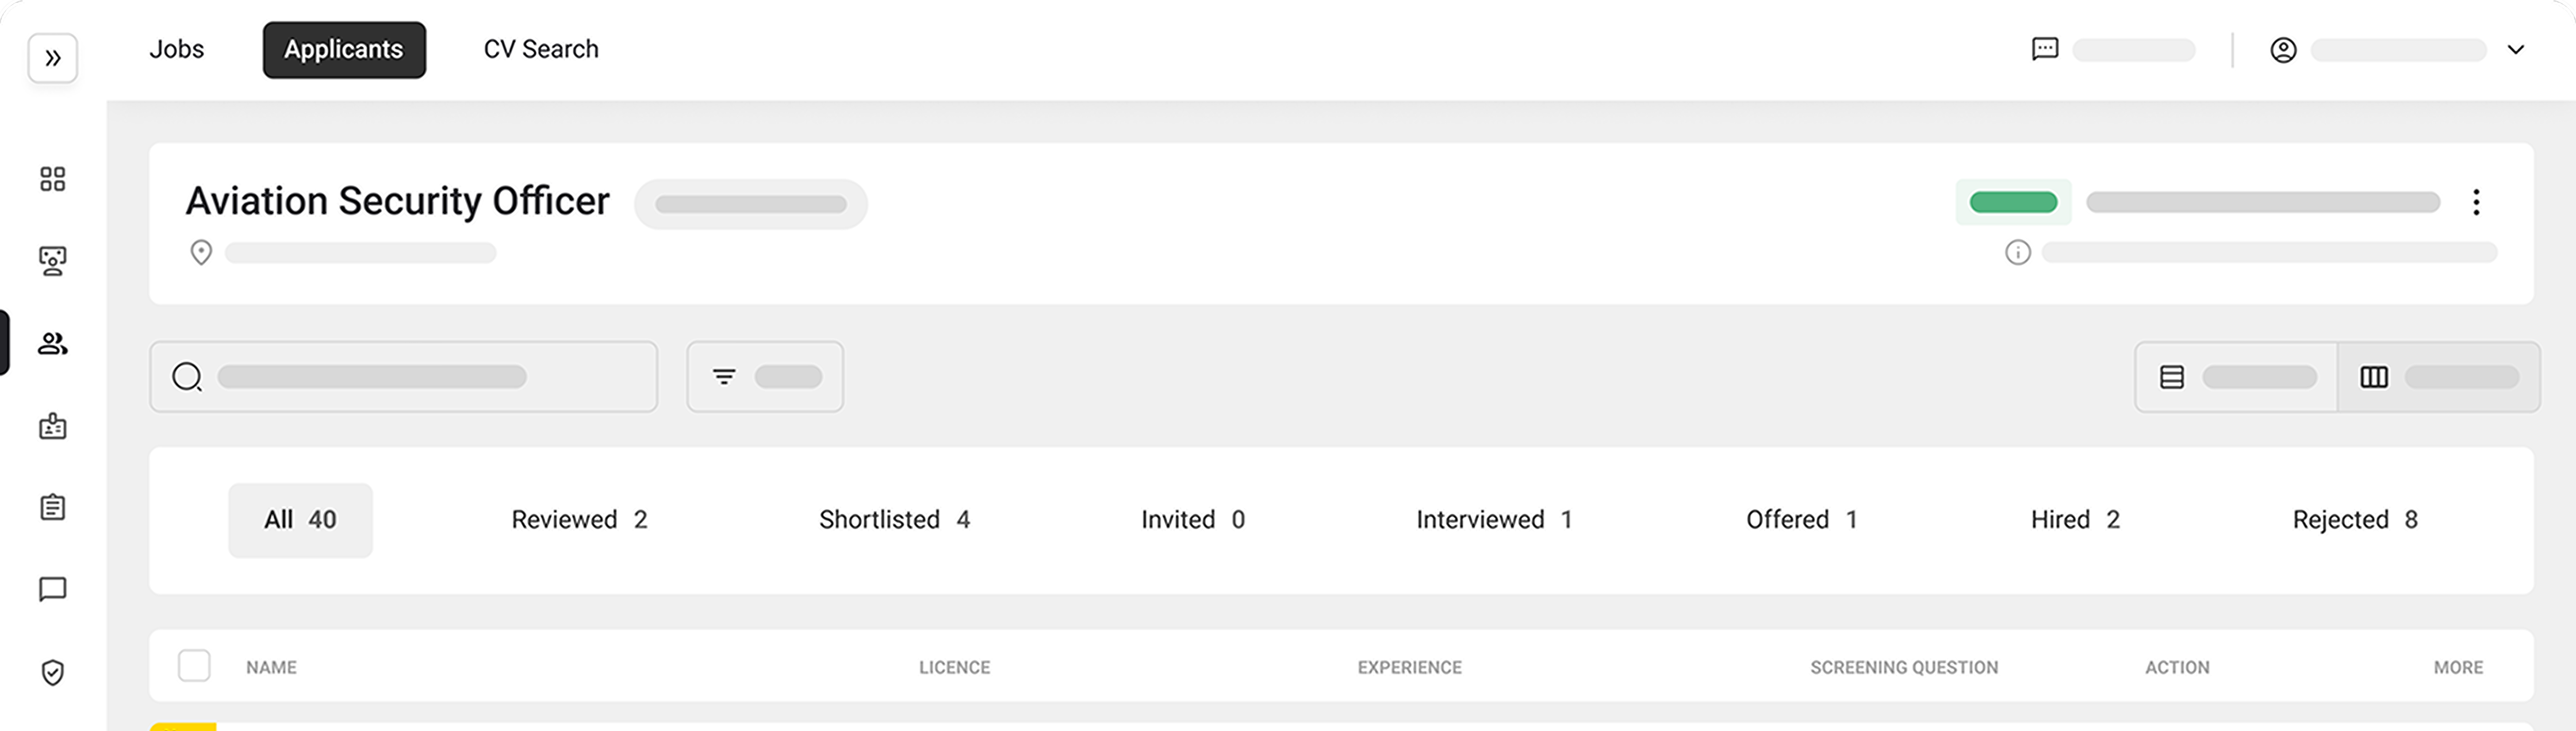
Task: Switch to the Jobs tab
Action: 177,49
